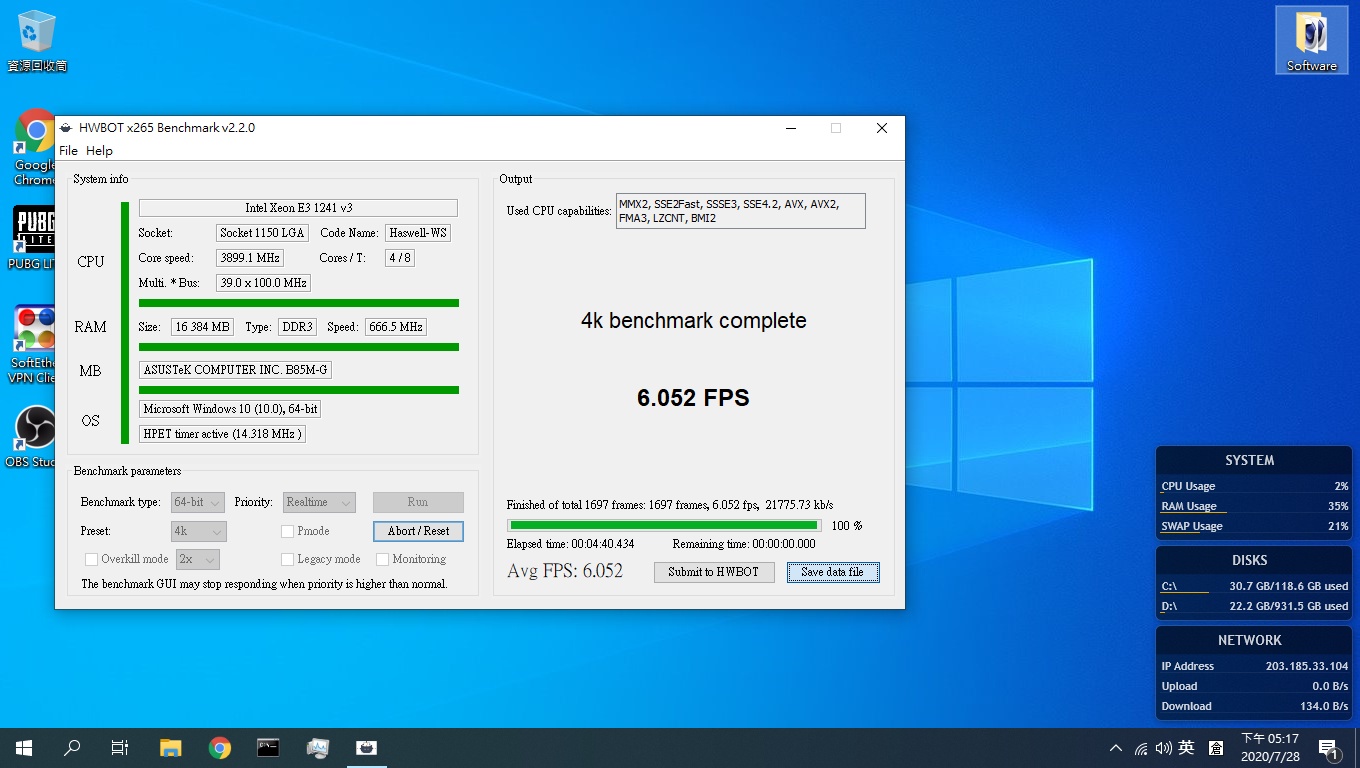Click the benchmark progress bar
This screenshot has width=1360, height=768.
[664, 525]
